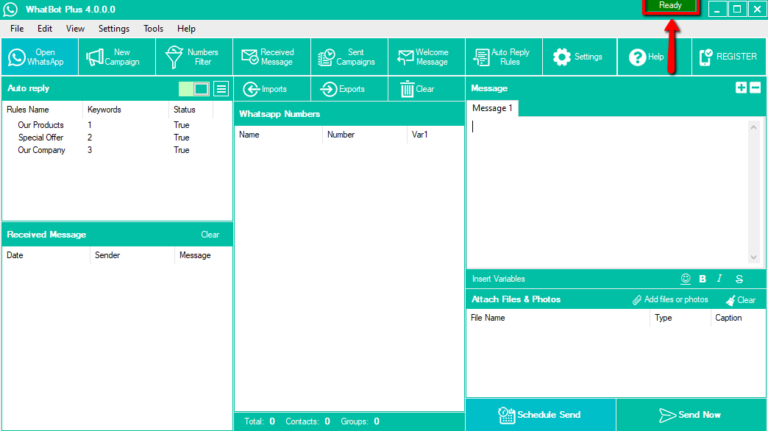Image resolution: width=768 pixels, height=431 pixels.
Task: Toggle strikethrough text formatting
Action: point(739,279)
